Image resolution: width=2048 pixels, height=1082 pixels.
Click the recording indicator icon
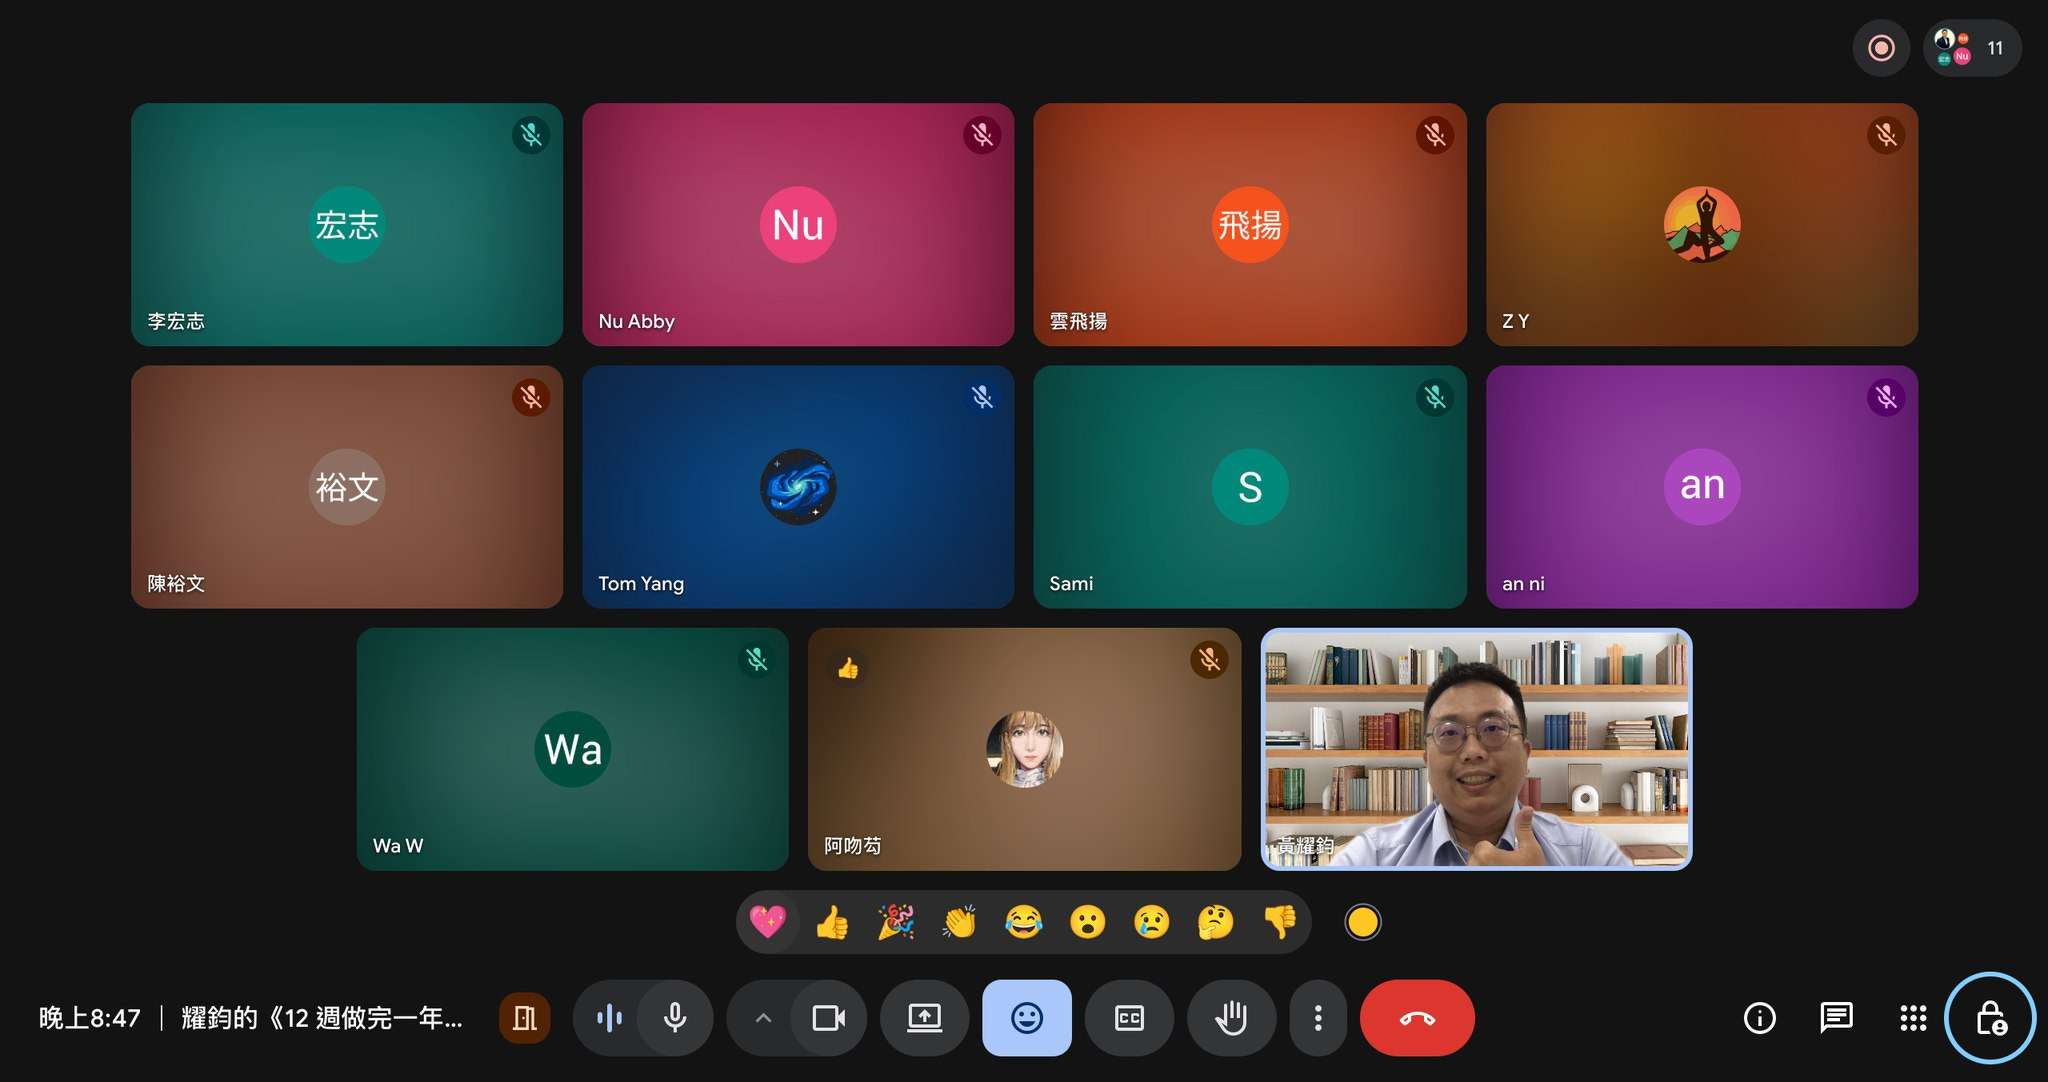[1881, 48]
